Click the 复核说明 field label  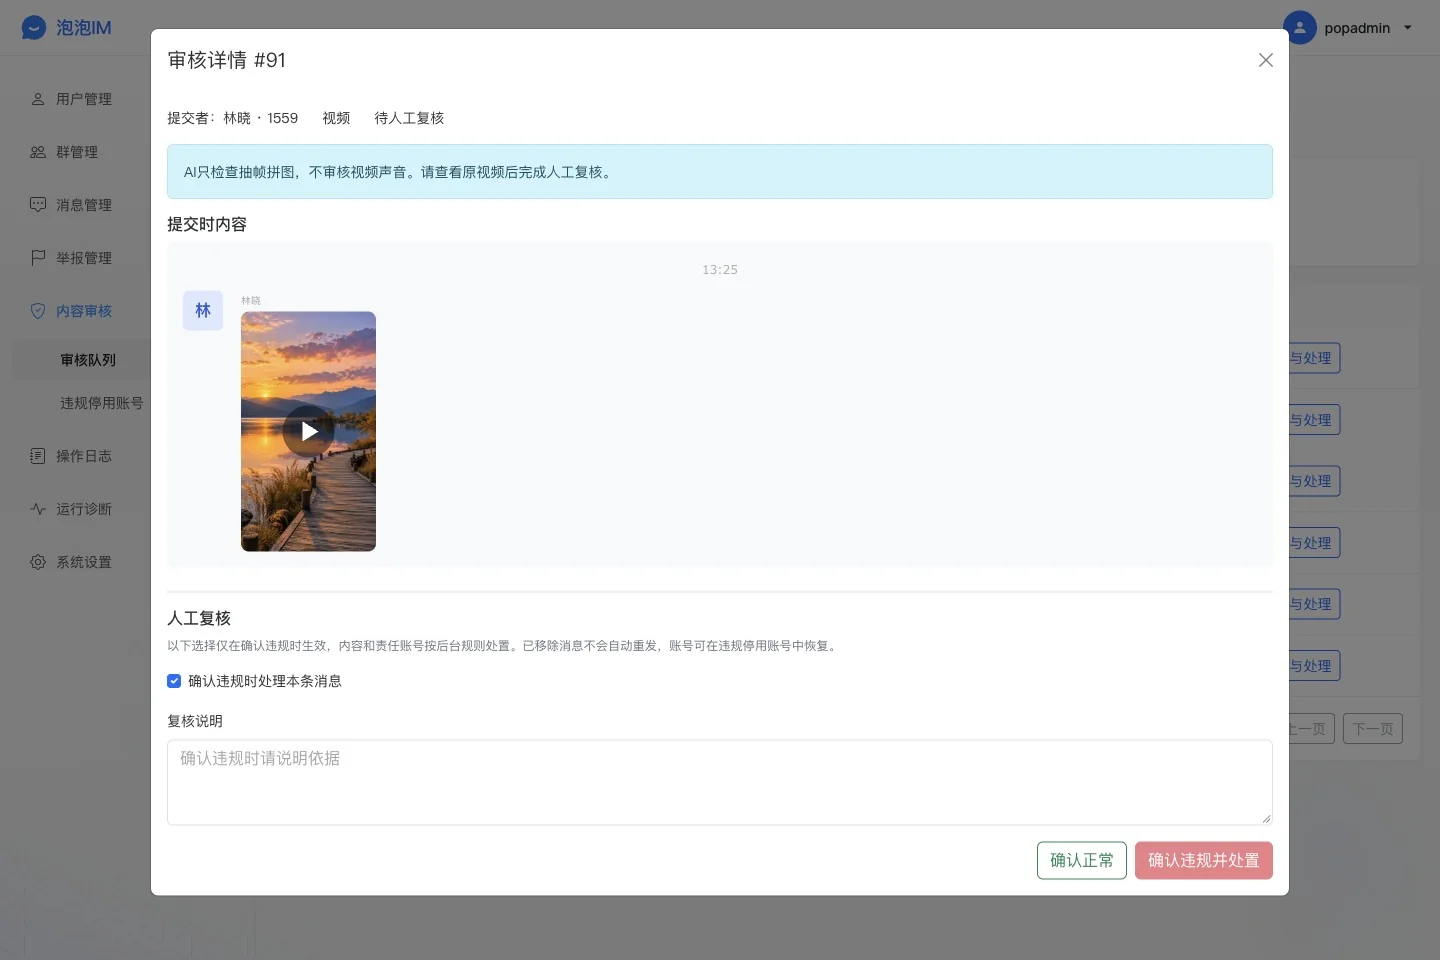tap(195, 721)
